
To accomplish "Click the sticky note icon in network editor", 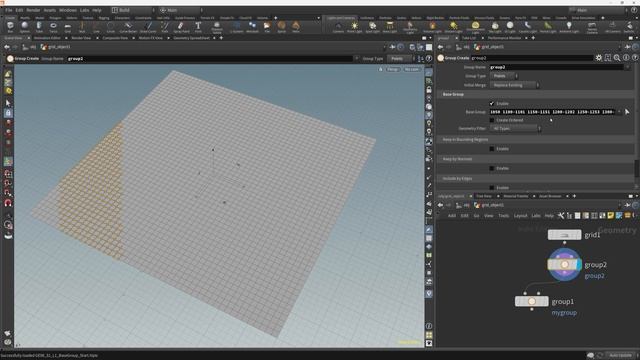I will (611, 216).
